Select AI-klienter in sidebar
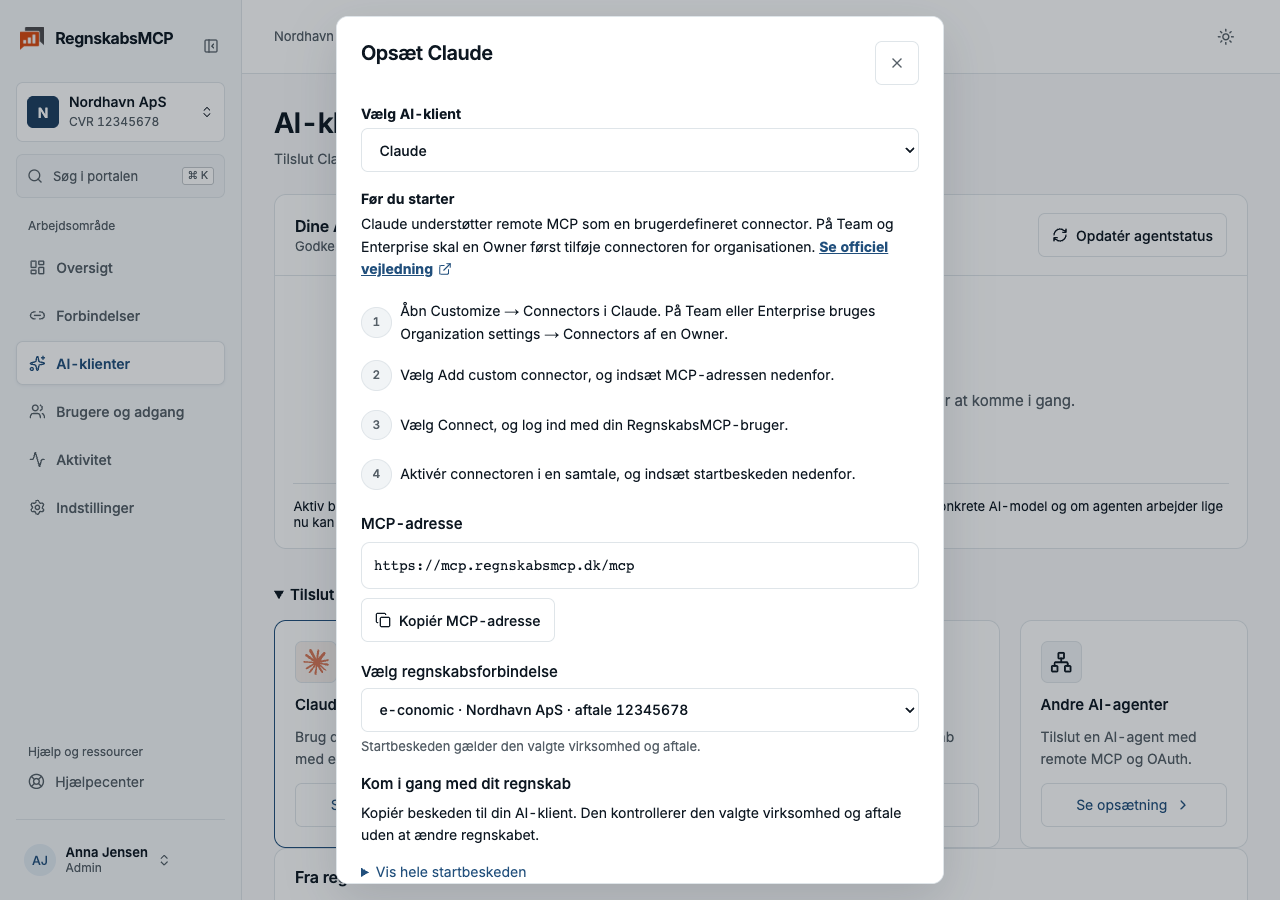The height and width of the screenshot is (900, 1280). point(120,364)
